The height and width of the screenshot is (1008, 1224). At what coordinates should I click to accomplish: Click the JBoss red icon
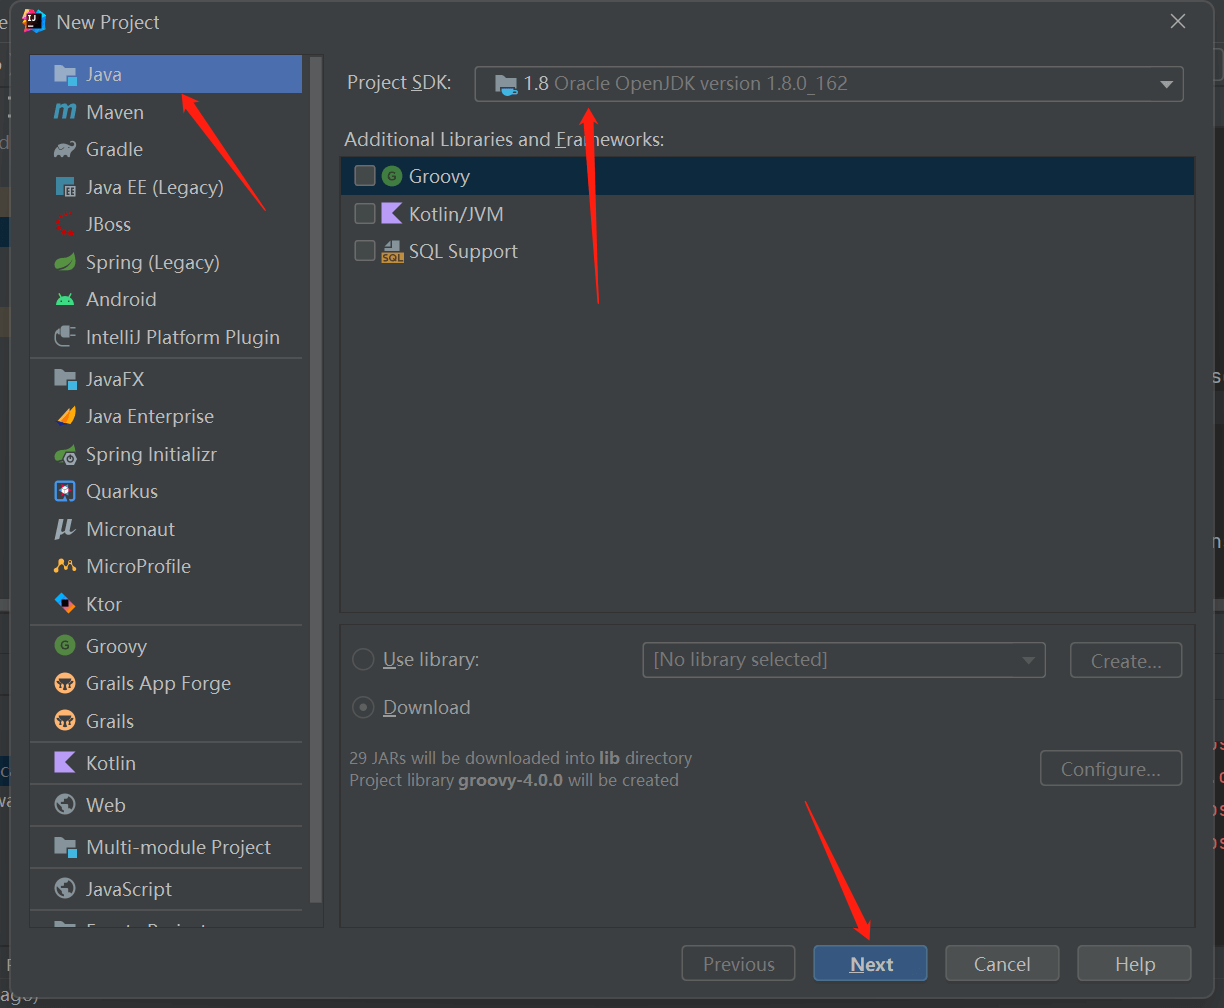(65, 224)
